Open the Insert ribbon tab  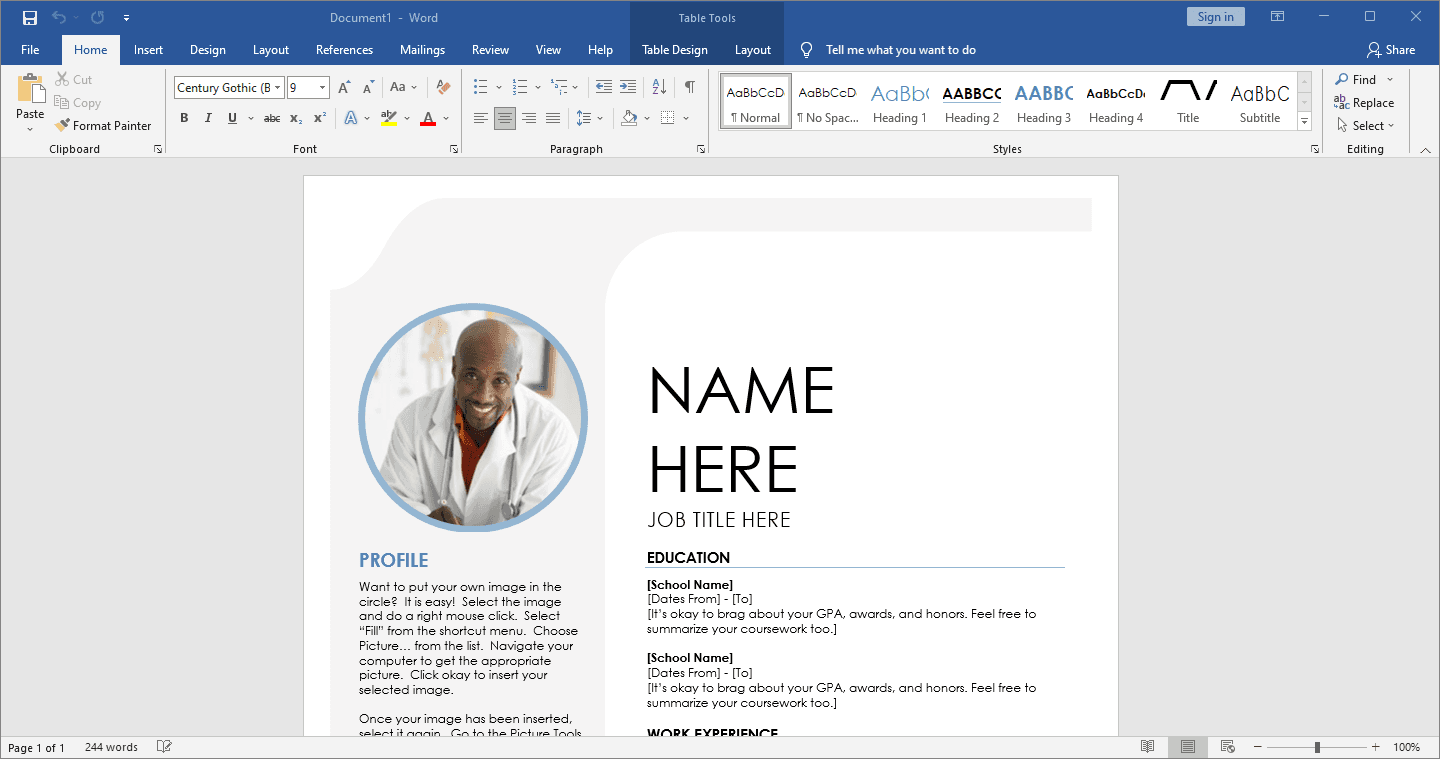point(148,50)
